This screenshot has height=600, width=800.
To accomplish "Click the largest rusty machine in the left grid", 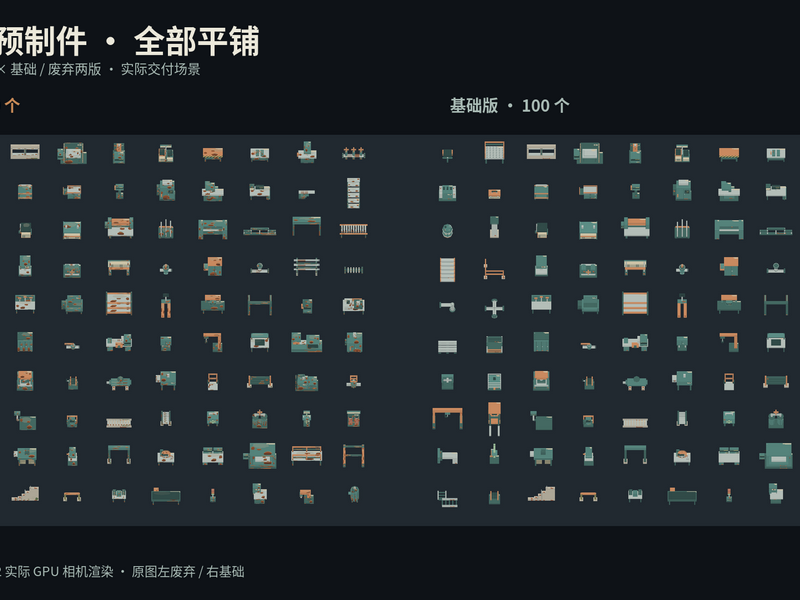I will (260, 456).
